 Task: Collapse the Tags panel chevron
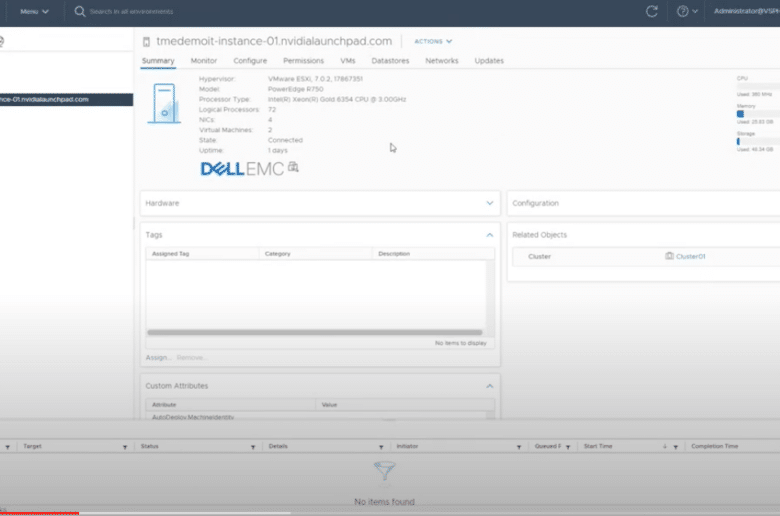tap(489, 235)
